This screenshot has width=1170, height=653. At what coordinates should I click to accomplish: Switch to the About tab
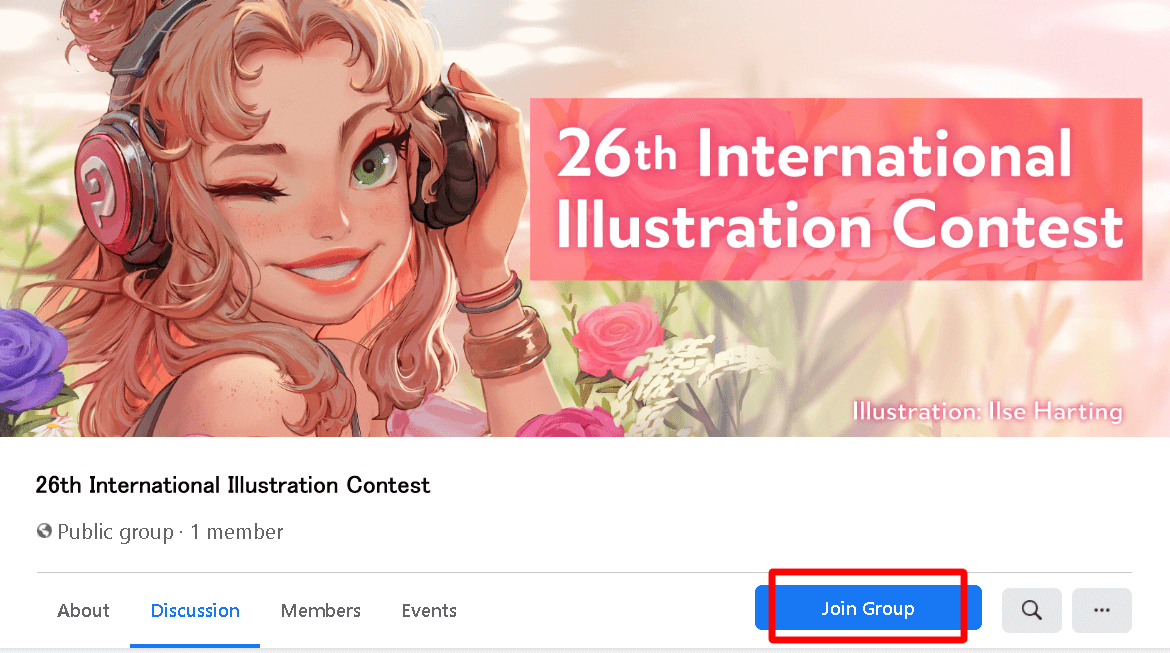pos(84,610)
